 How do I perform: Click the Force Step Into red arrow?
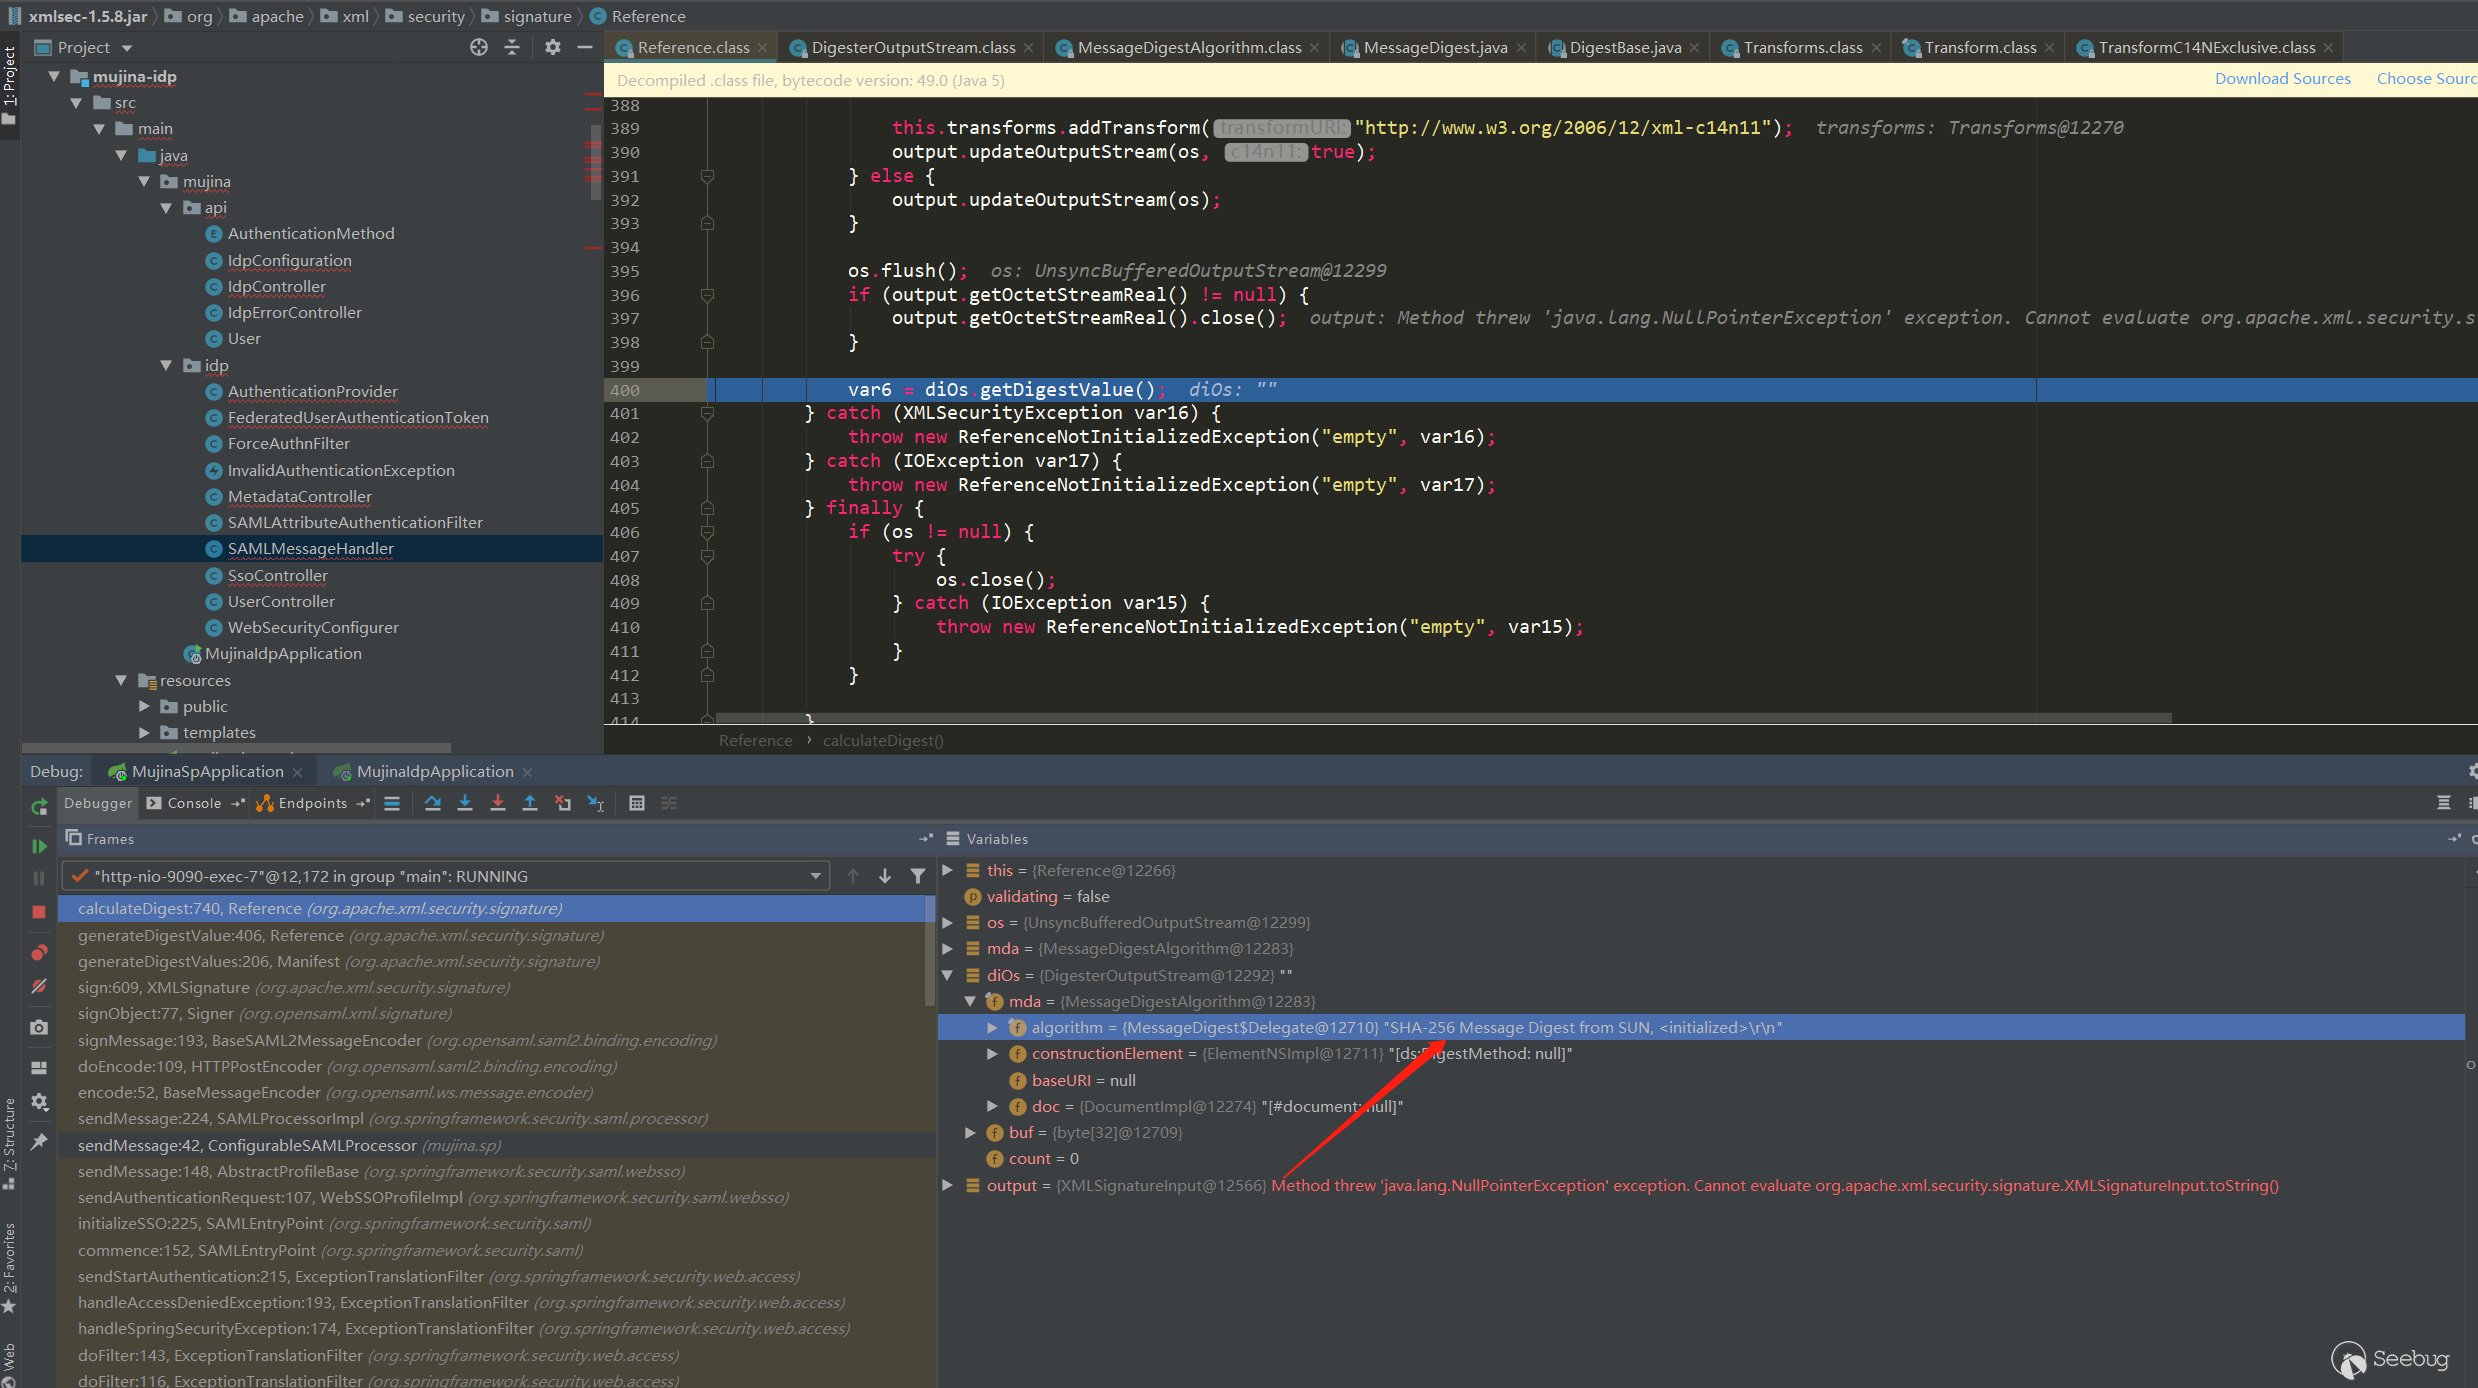point(498,803)
